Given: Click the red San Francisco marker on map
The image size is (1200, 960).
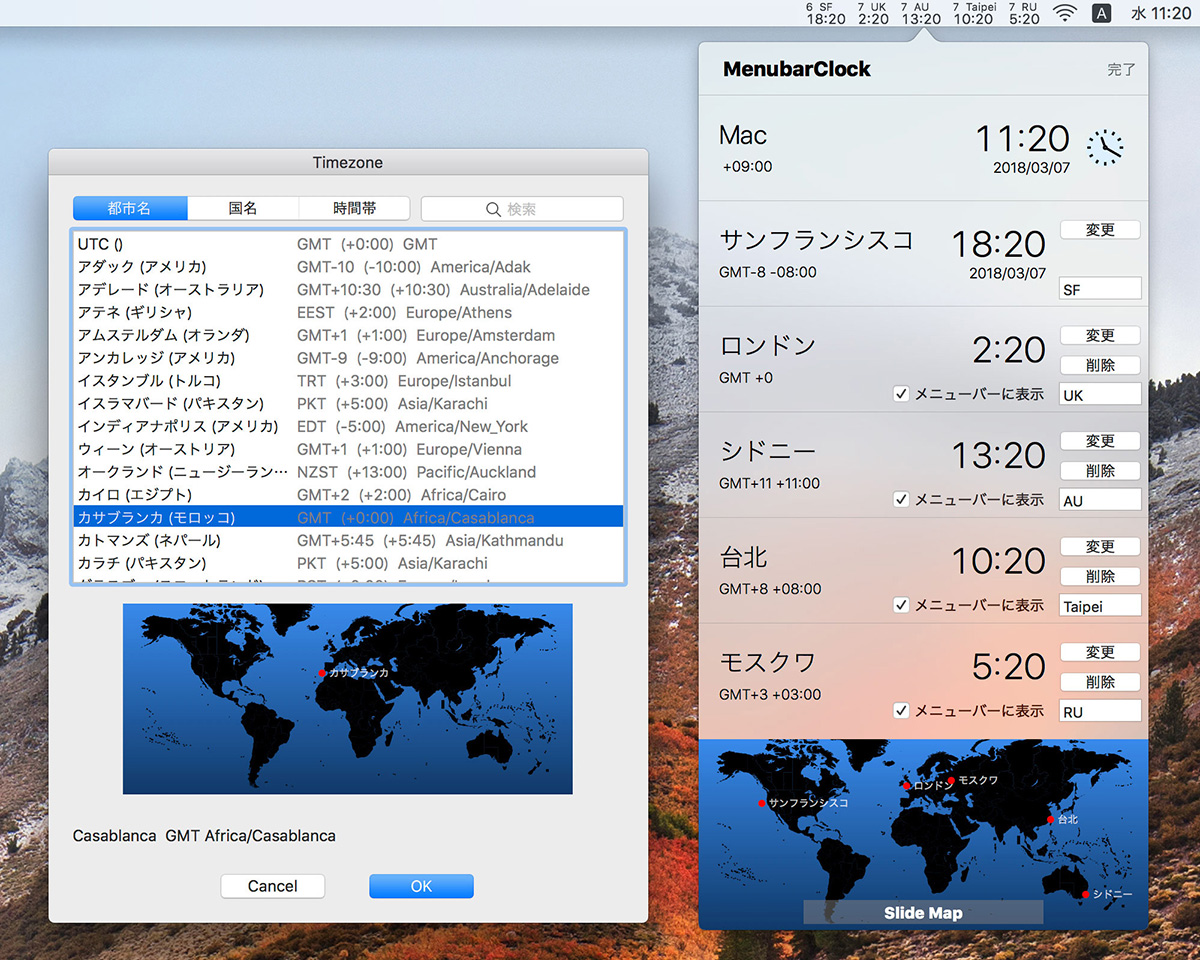Looking at the screenshot, I should pos(762,803).
